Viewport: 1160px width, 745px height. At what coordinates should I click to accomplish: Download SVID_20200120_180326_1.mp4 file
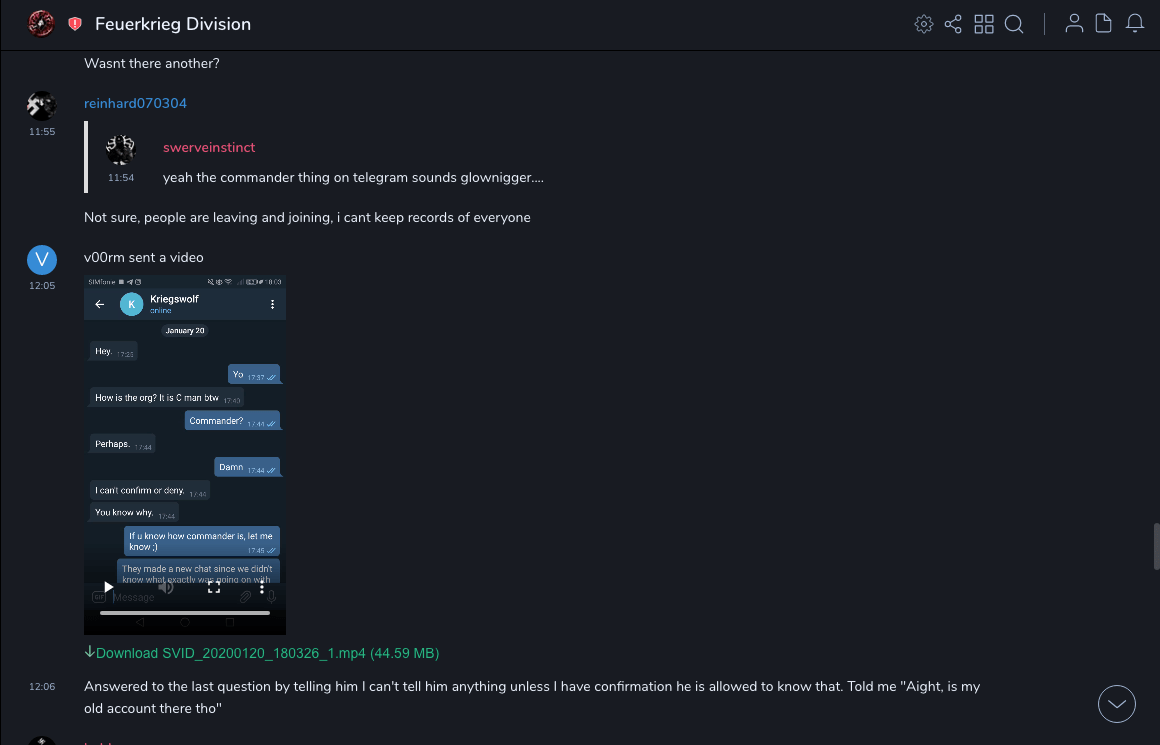point(261,653)
